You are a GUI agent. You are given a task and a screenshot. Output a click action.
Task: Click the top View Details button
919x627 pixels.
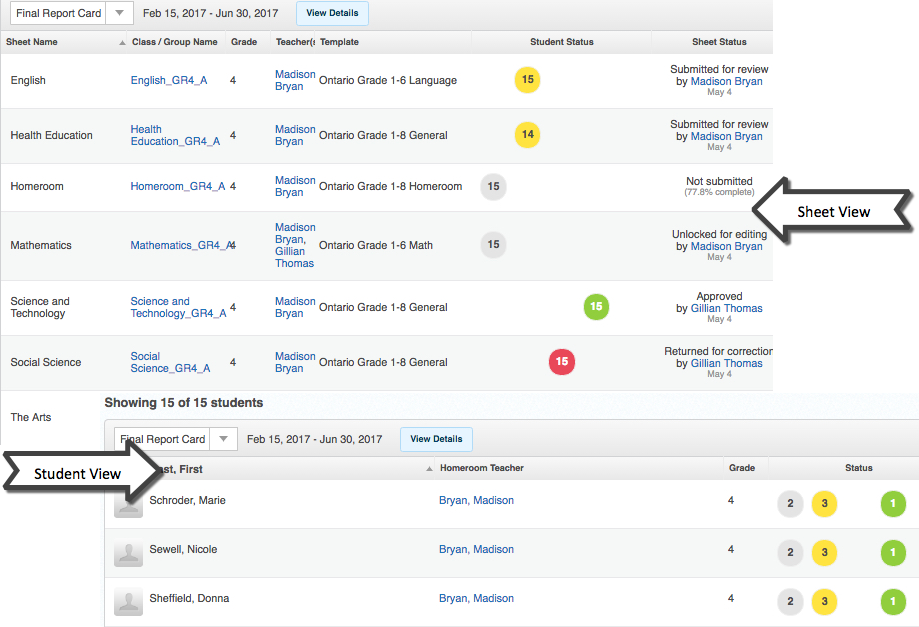(333, 14)
